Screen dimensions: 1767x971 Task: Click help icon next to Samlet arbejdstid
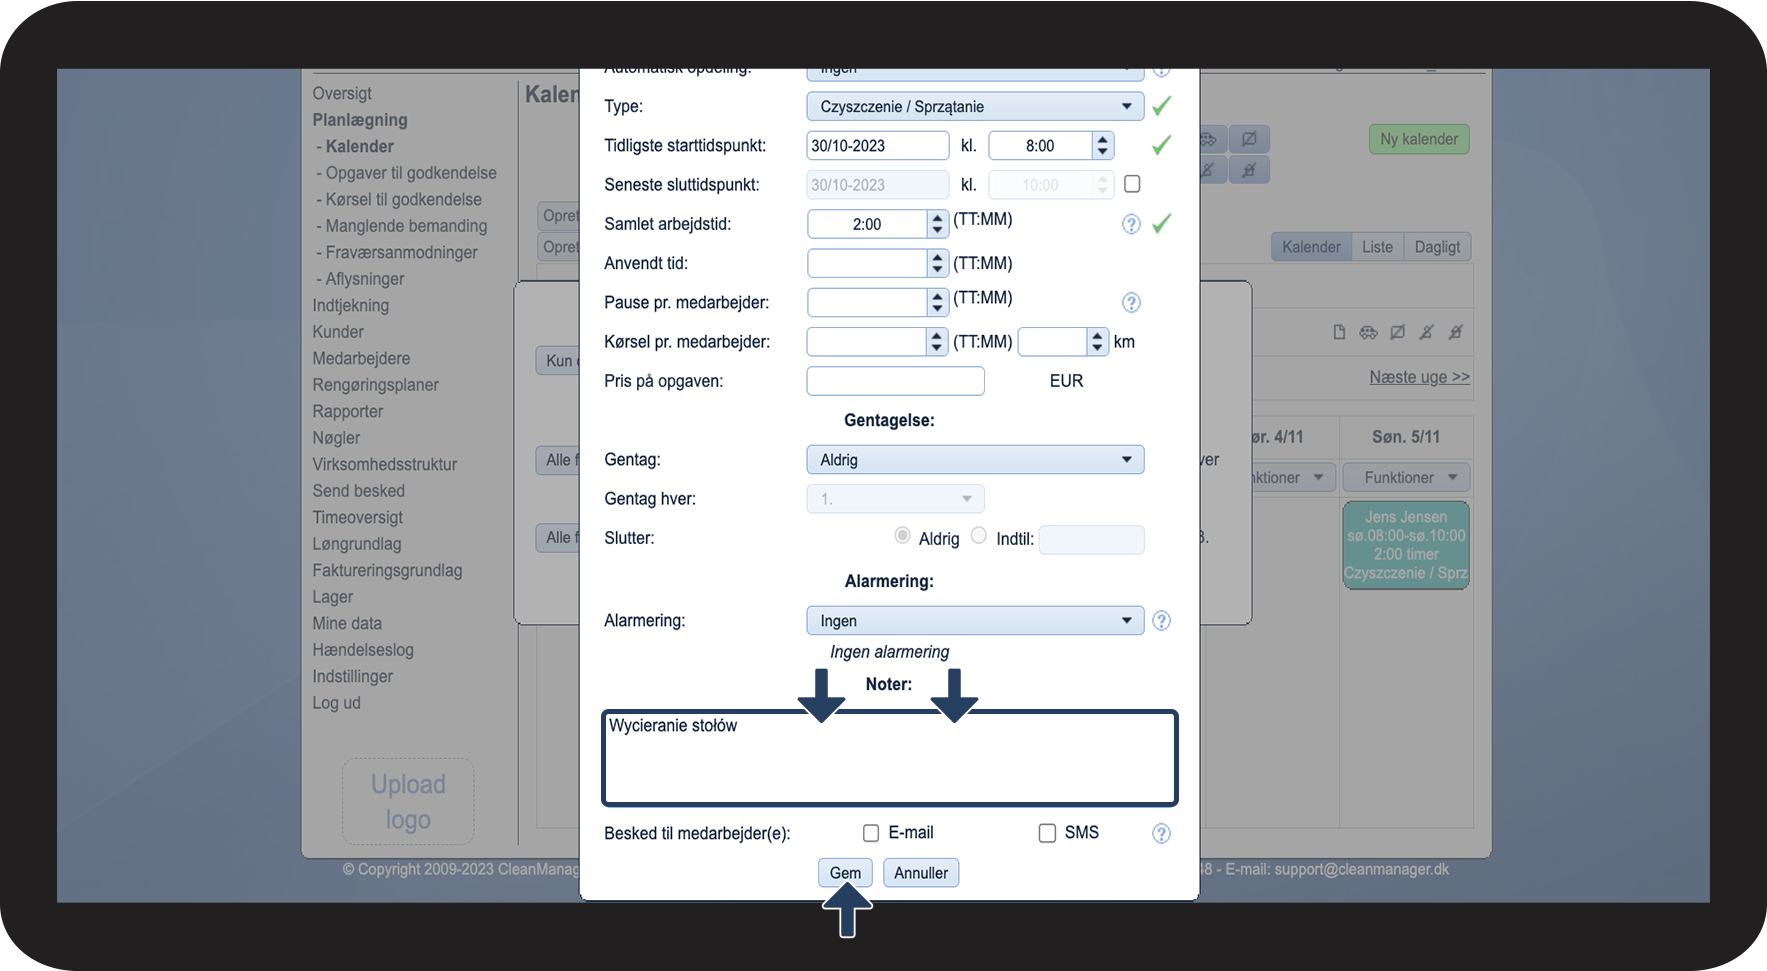pos(1131,224)
